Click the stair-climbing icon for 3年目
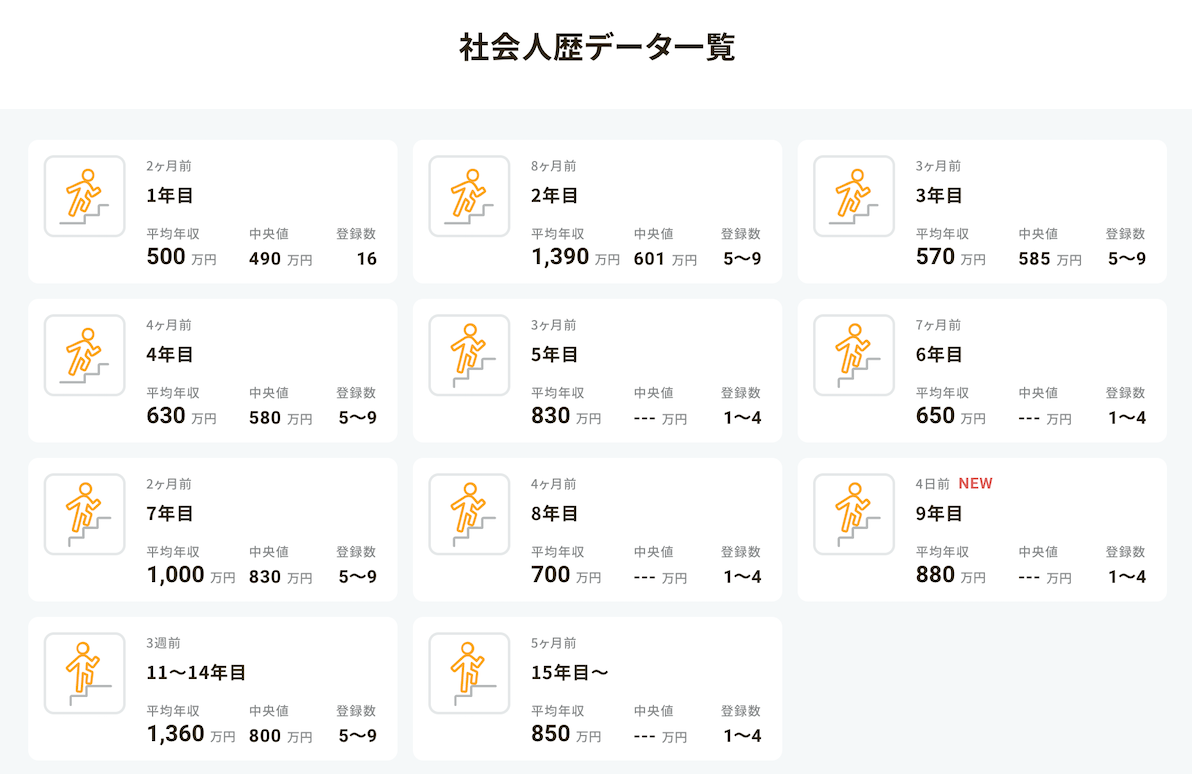Viewport: 1192px width, 774px height. [x=854, y=196]
